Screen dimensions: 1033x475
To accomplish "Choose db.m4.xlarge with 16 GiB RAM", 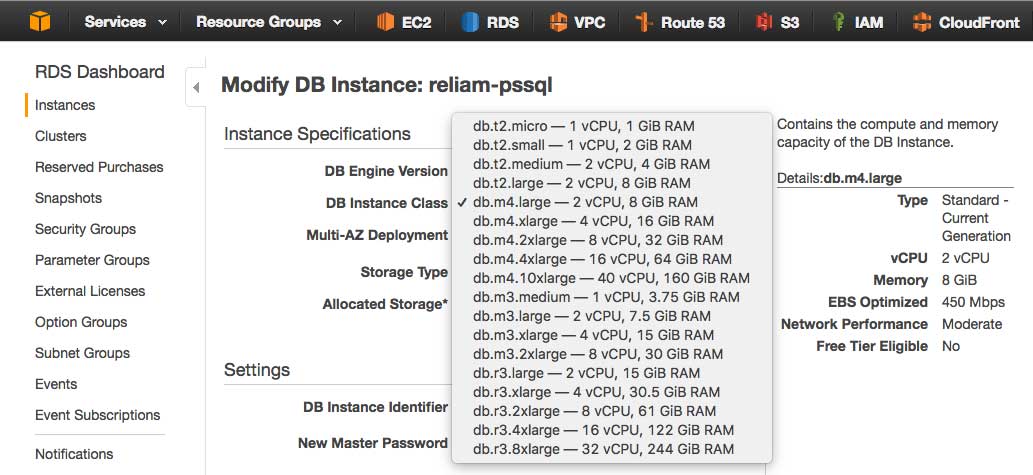I will (593, 221).
